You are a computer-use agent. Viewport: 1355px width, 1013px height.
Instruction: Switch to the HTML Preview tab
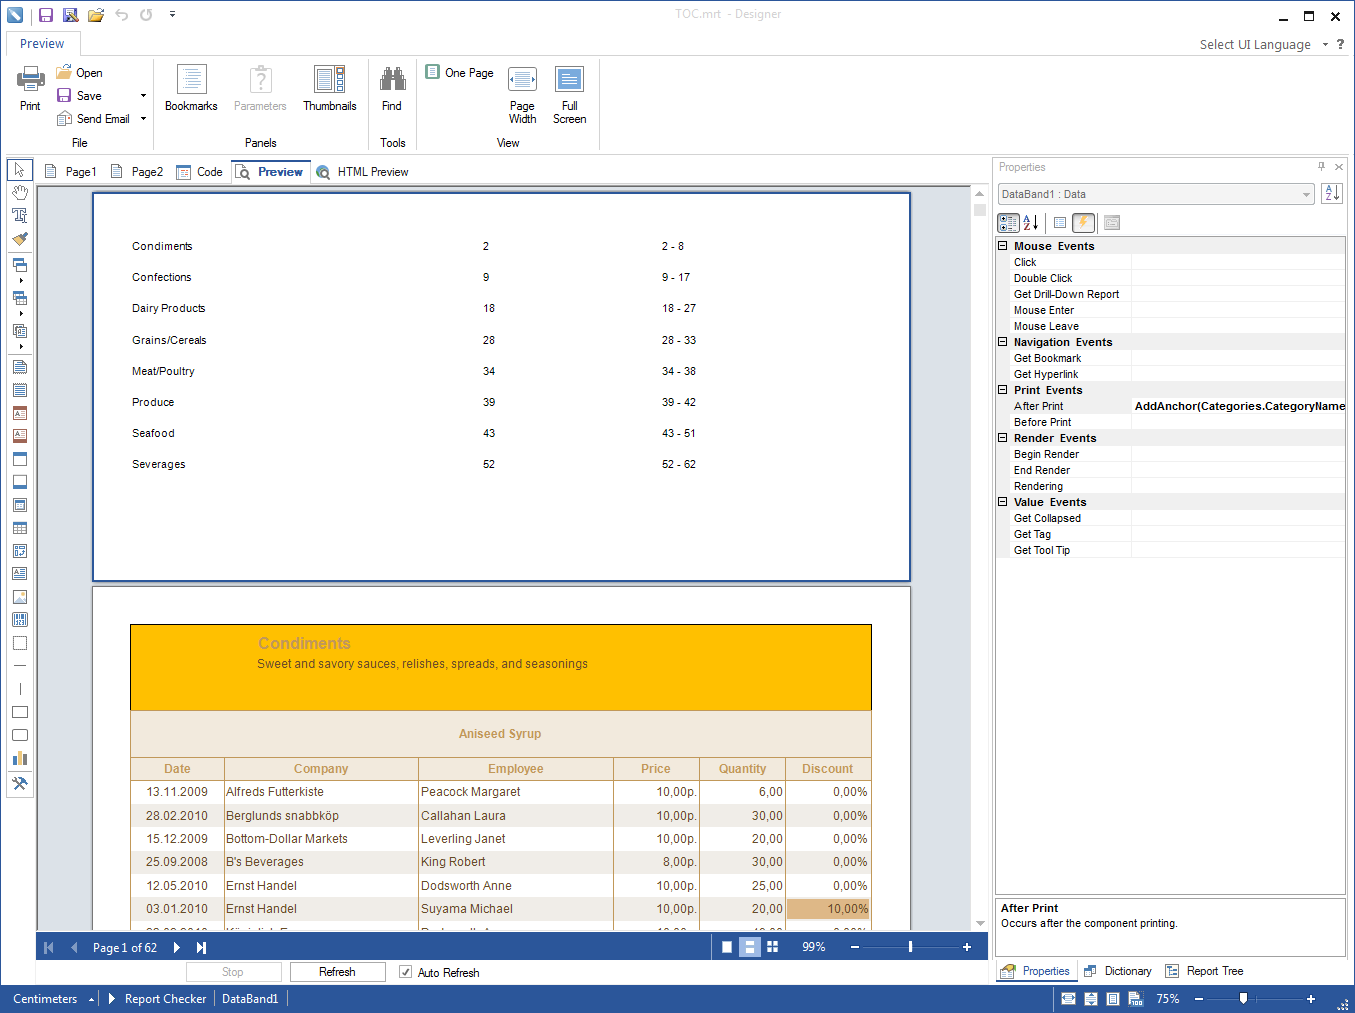pos(362,172)
